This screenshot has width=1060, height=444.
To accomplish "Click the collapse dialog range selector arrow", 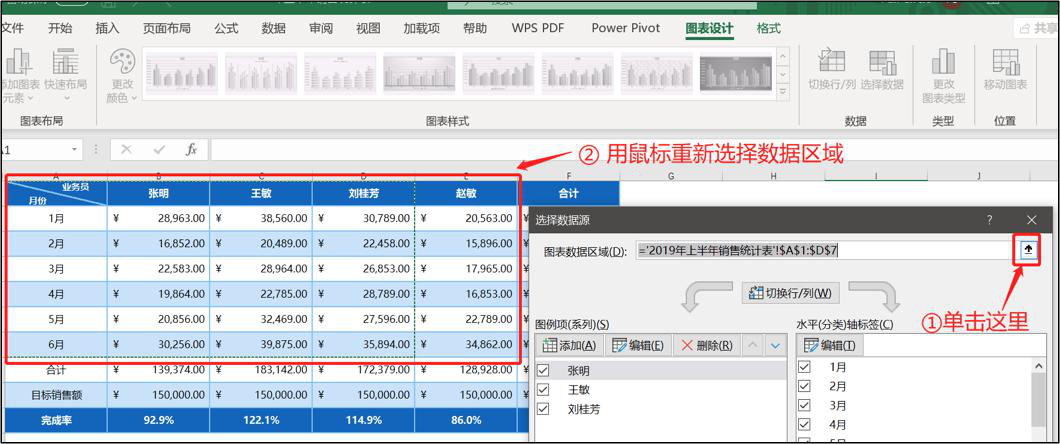I will (x=1029, y=250).
